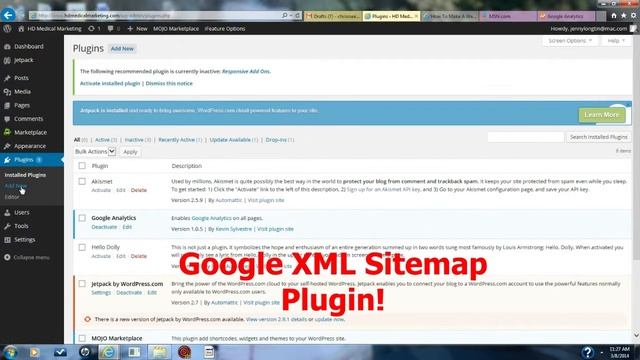Open Users in the sidebar
This screenshot has width=640, height=360.
(22, 212)
